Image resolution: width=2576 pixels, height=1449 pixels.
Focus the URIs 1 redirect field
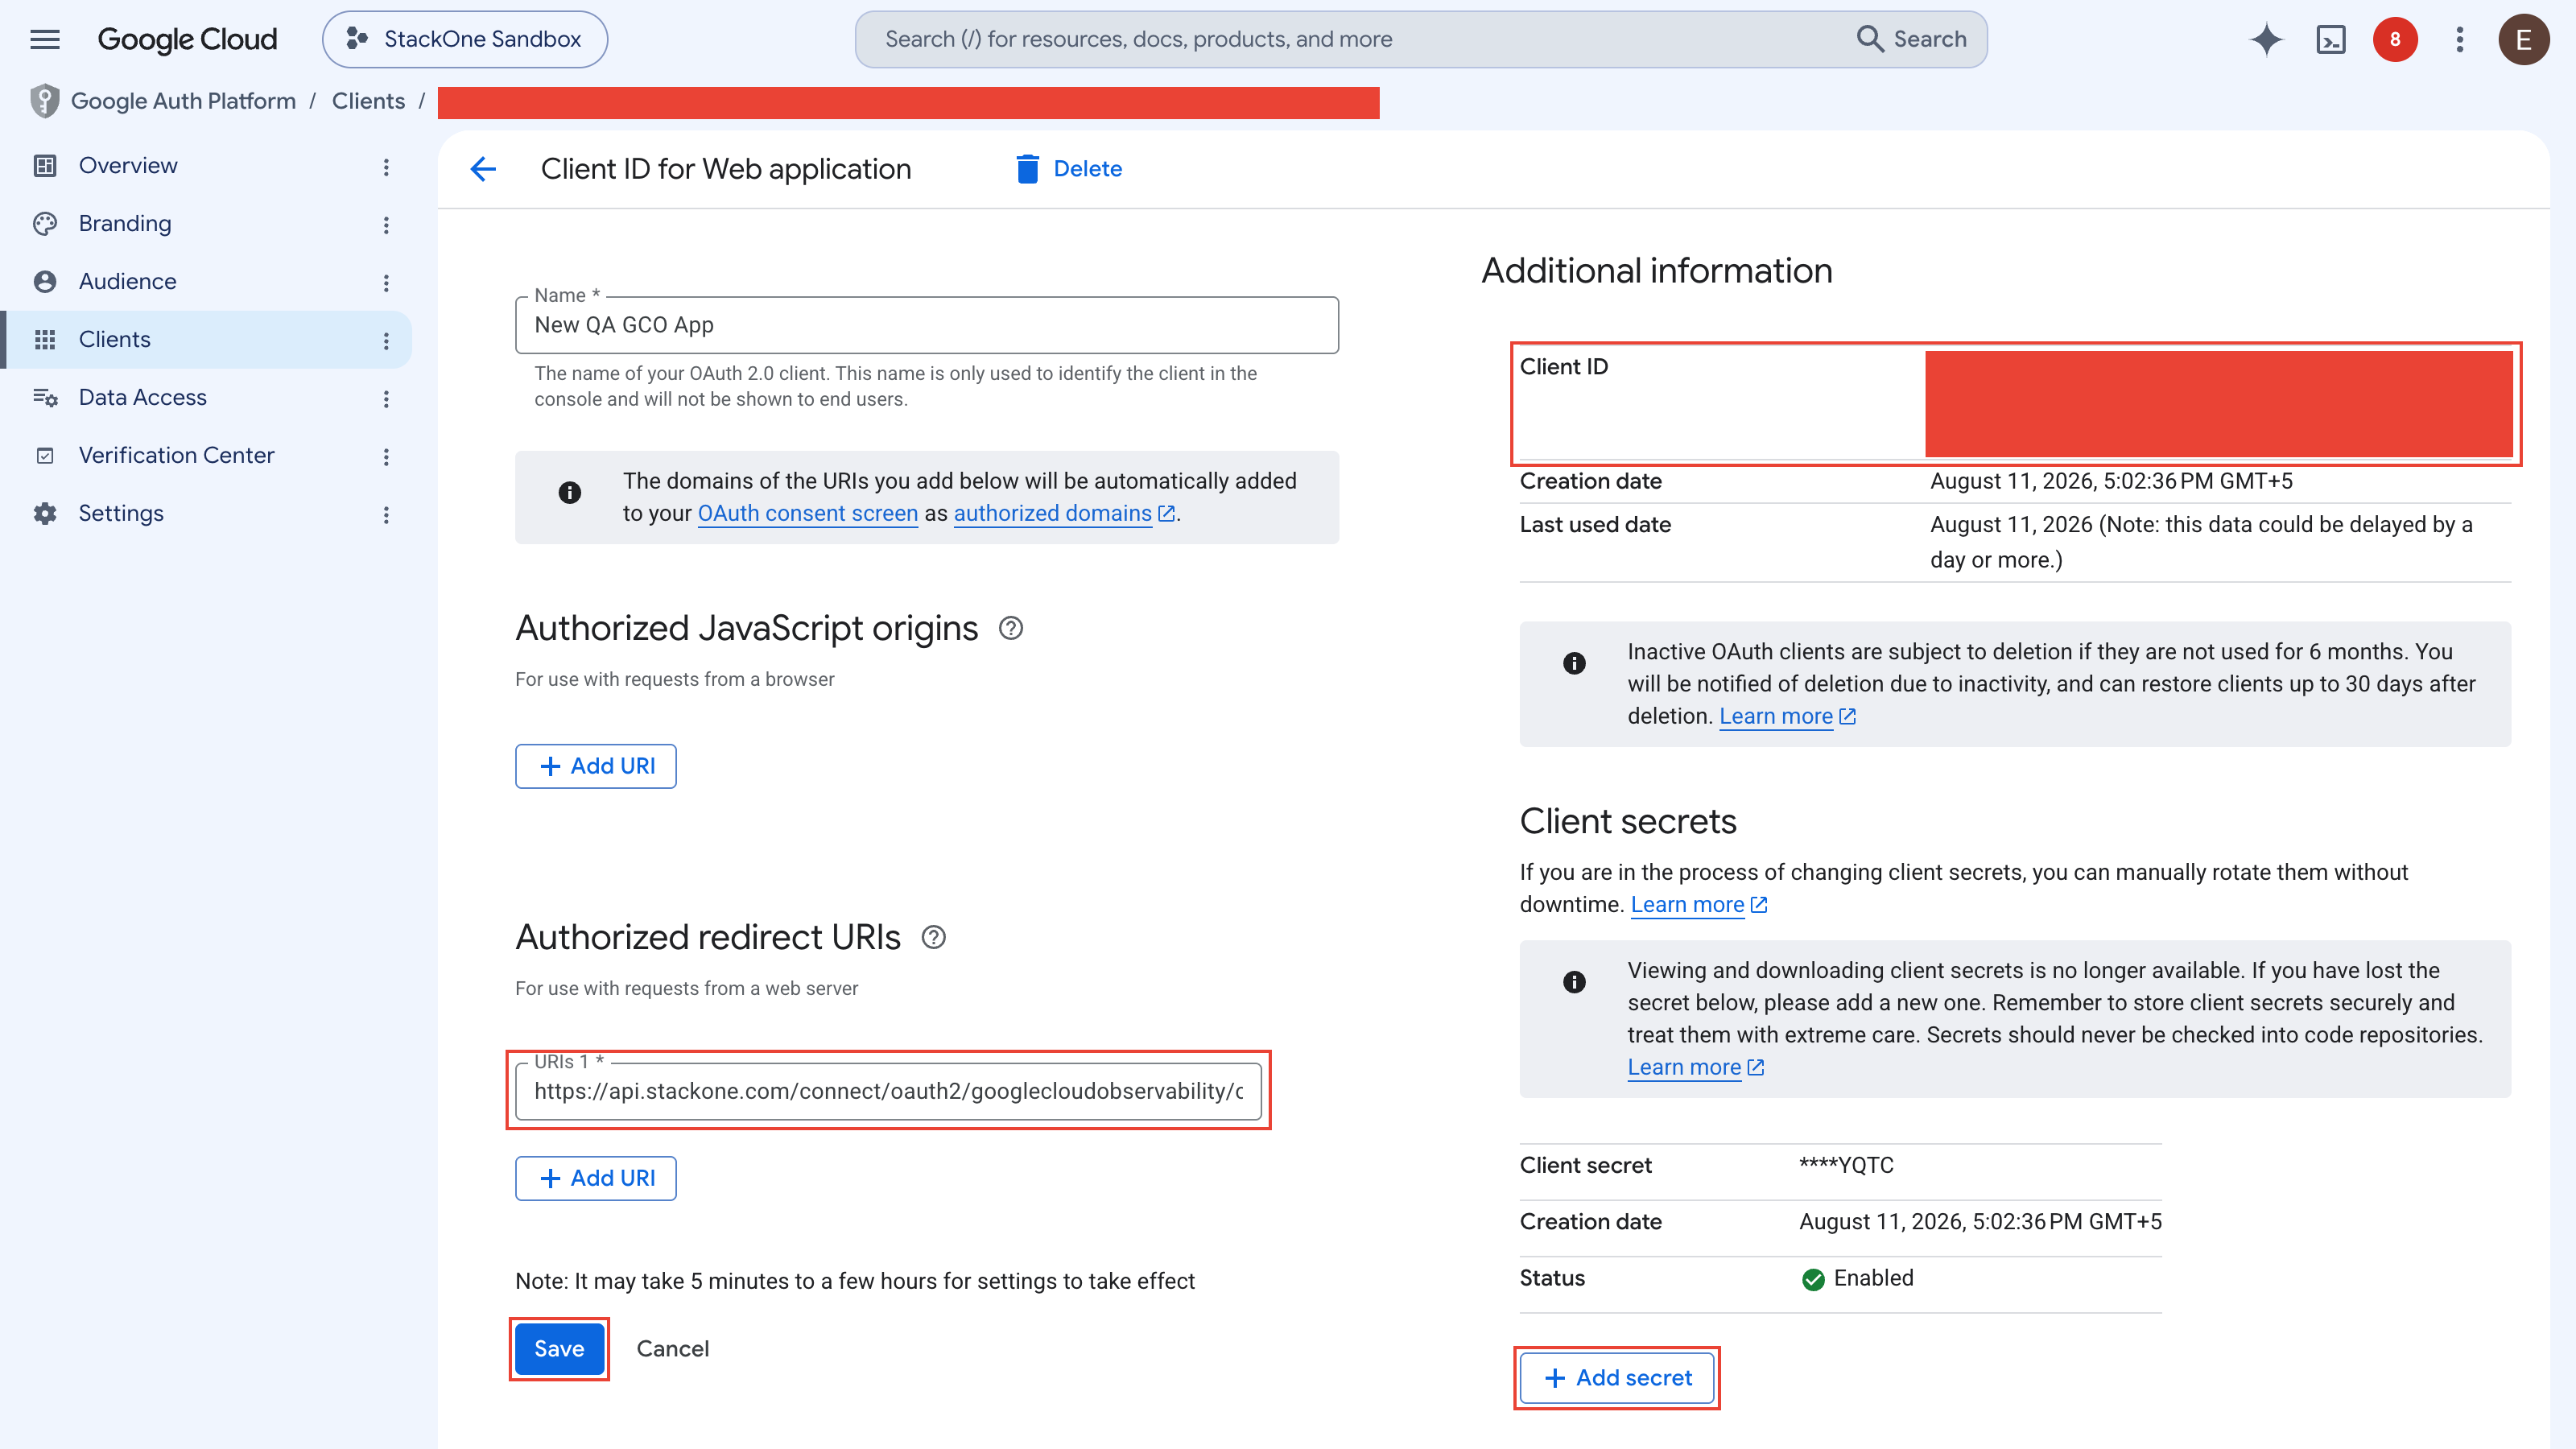888,1091
